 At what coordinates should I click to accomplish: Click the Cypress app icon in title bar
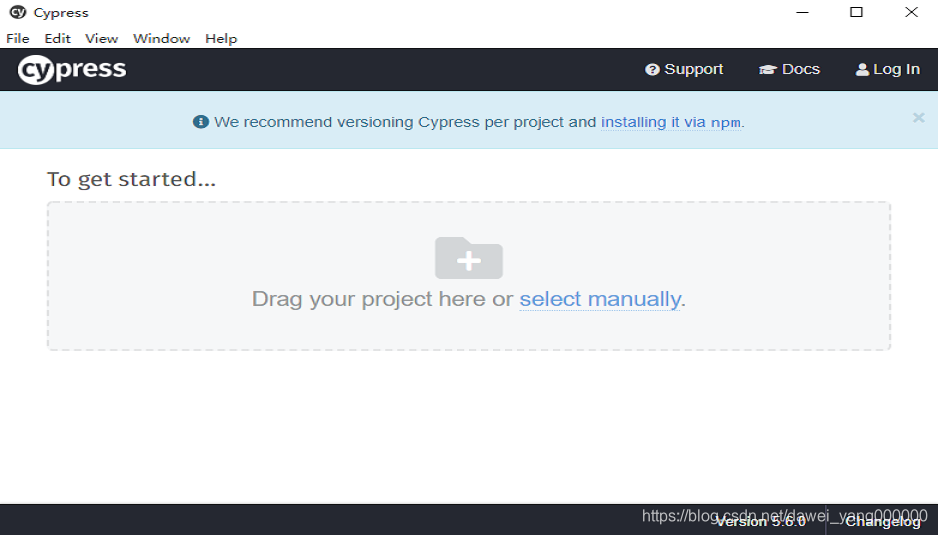coord(18,12)
